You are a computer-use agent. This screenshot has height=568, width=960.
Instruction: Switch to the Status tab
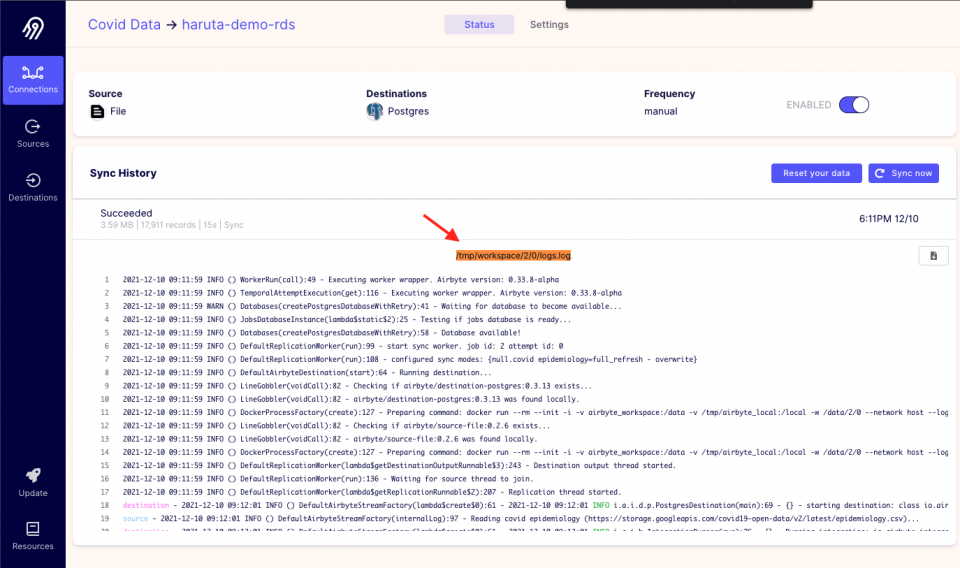click(x=479, y=24)
